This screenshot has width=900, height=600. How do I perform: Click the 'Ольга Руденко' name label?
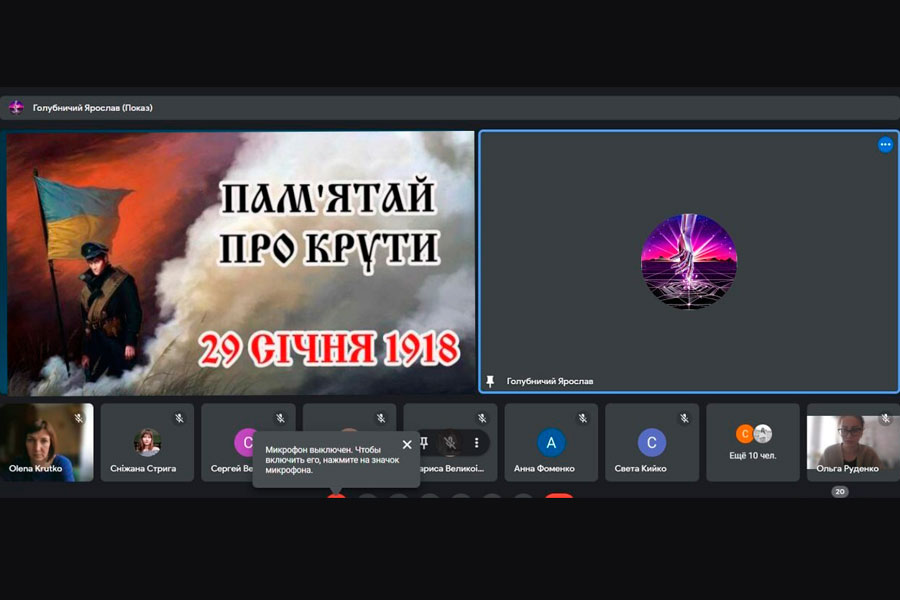tap(847, 469)
